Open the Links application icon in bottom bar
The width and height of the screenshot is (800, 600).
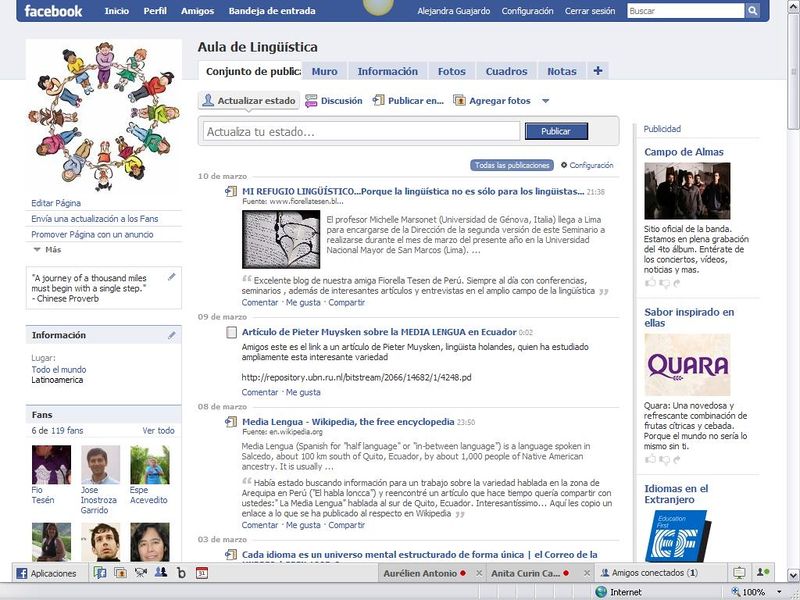(100, 572)
